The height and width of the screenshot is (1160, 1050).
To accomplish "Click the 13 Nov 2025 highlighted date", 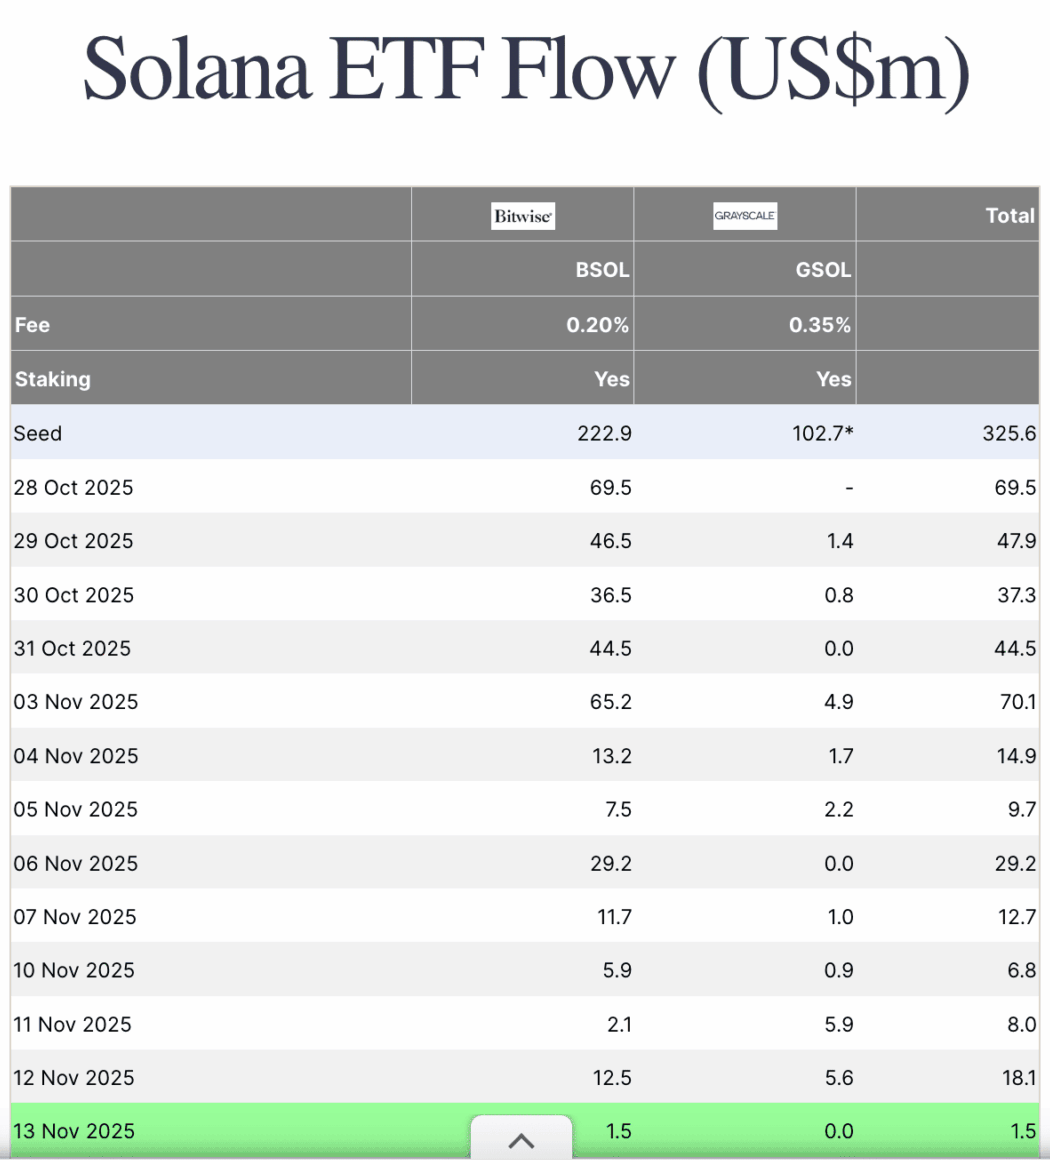I will (x=74, y=1131).
